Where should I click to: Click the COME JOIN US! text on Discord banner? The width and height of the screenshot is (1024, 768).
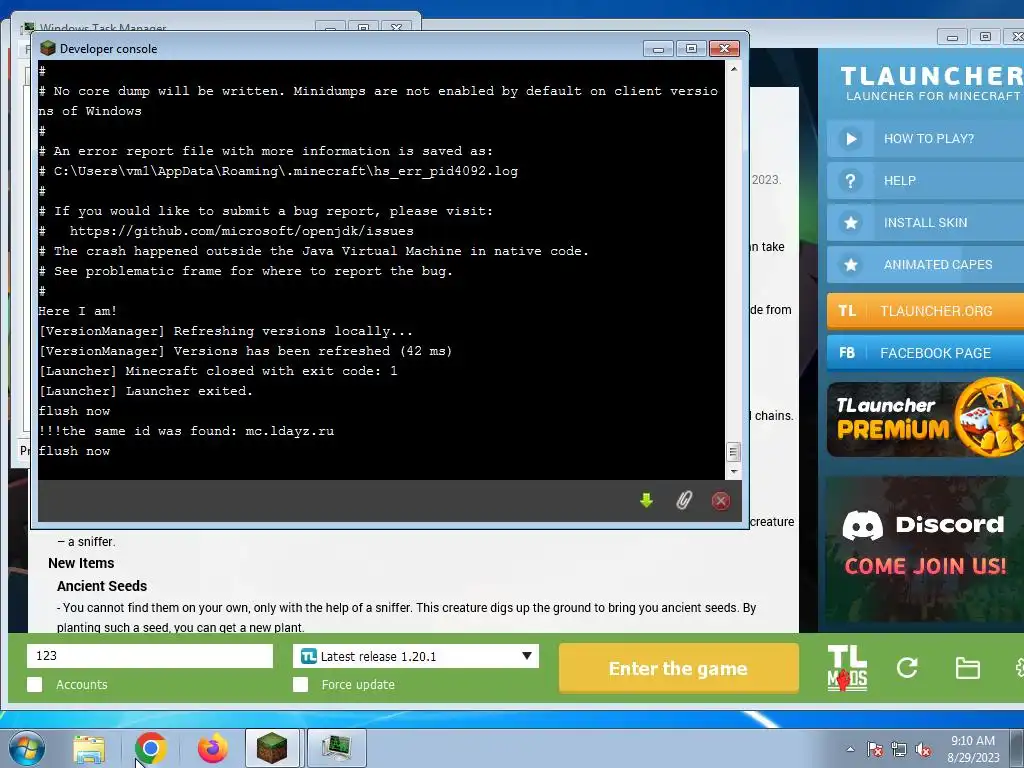click(x=925, y=566)
